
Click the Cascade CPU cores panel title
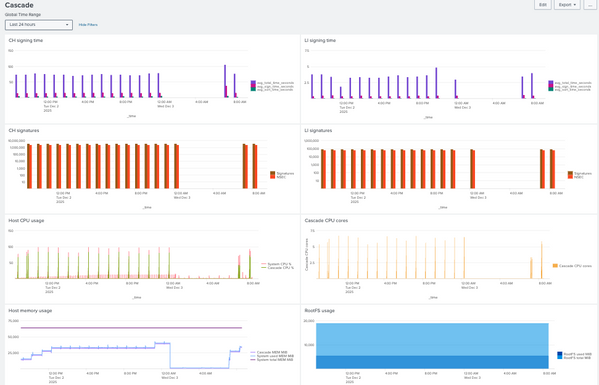tap(326, 220)
